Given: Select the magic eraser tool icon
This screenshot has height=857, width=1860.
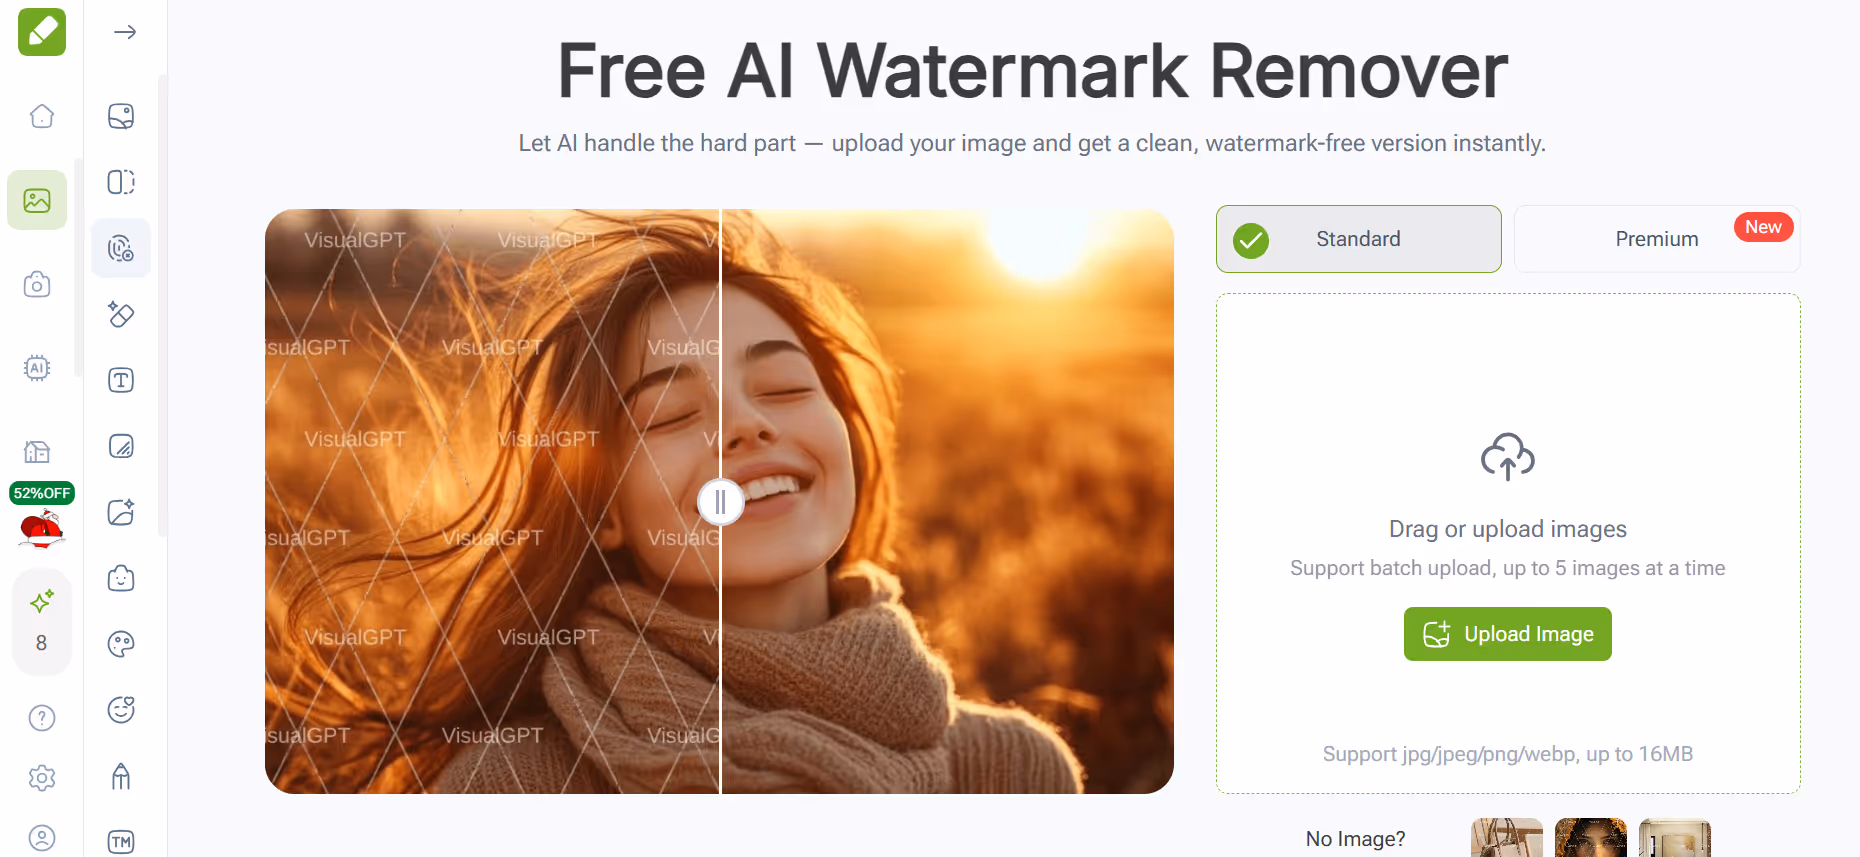Looking at the screenshot, I should pos(121,314).
